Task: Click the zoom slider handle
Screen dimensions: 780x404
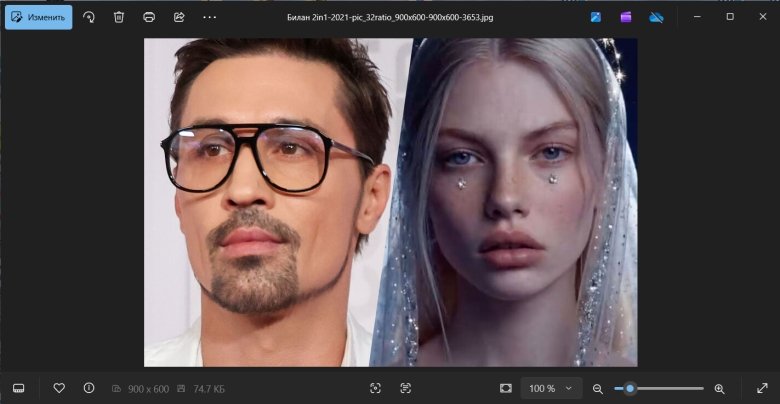Action: pyautogui.click(x=630, y=389)
